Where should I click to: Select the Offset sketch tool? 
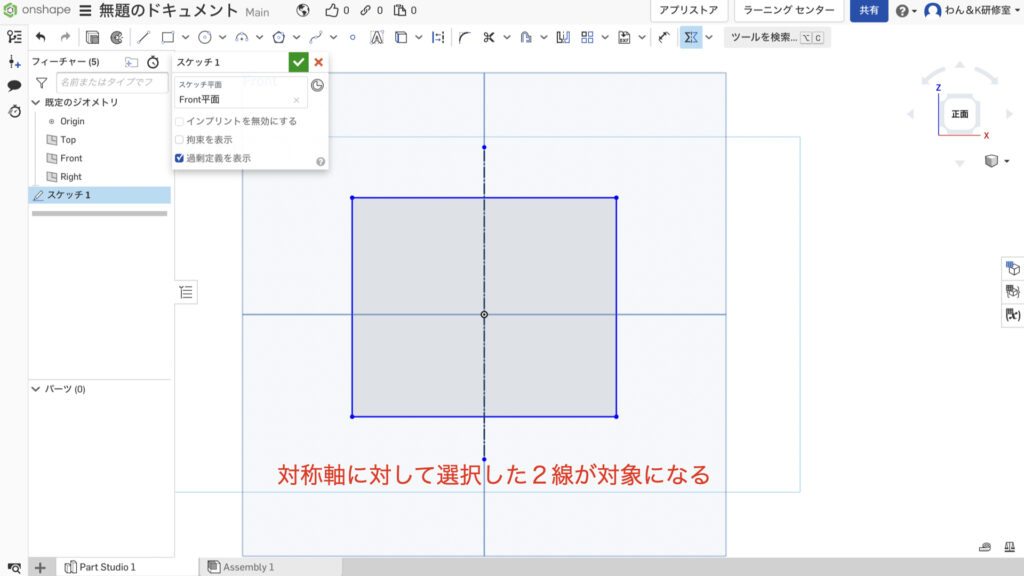526,37
